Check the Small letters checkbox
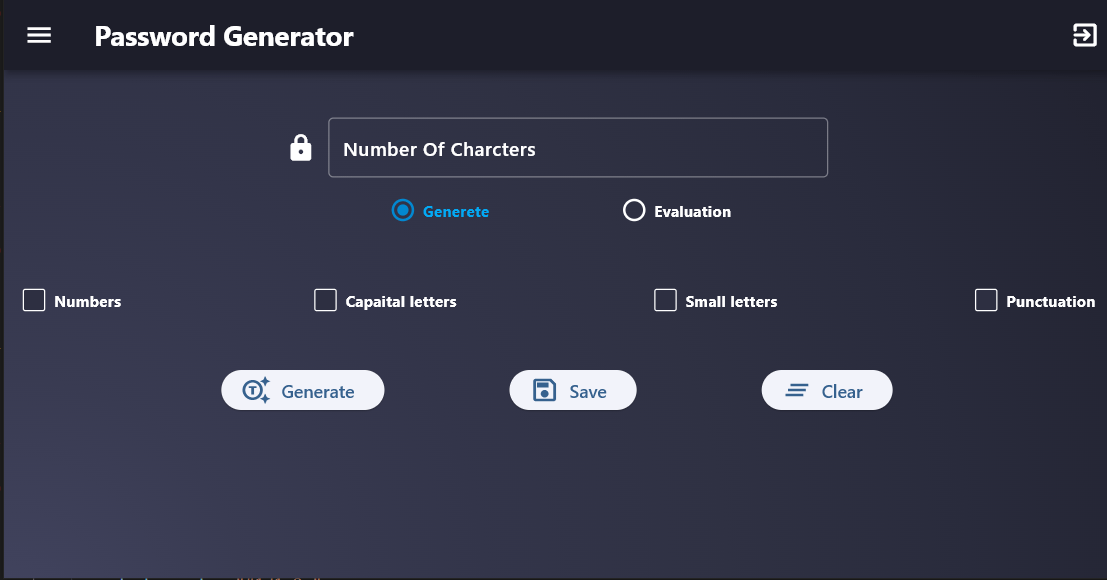The height and width of the screenshot is (580, 1107). pyautogui.click(x=665, y=300)
